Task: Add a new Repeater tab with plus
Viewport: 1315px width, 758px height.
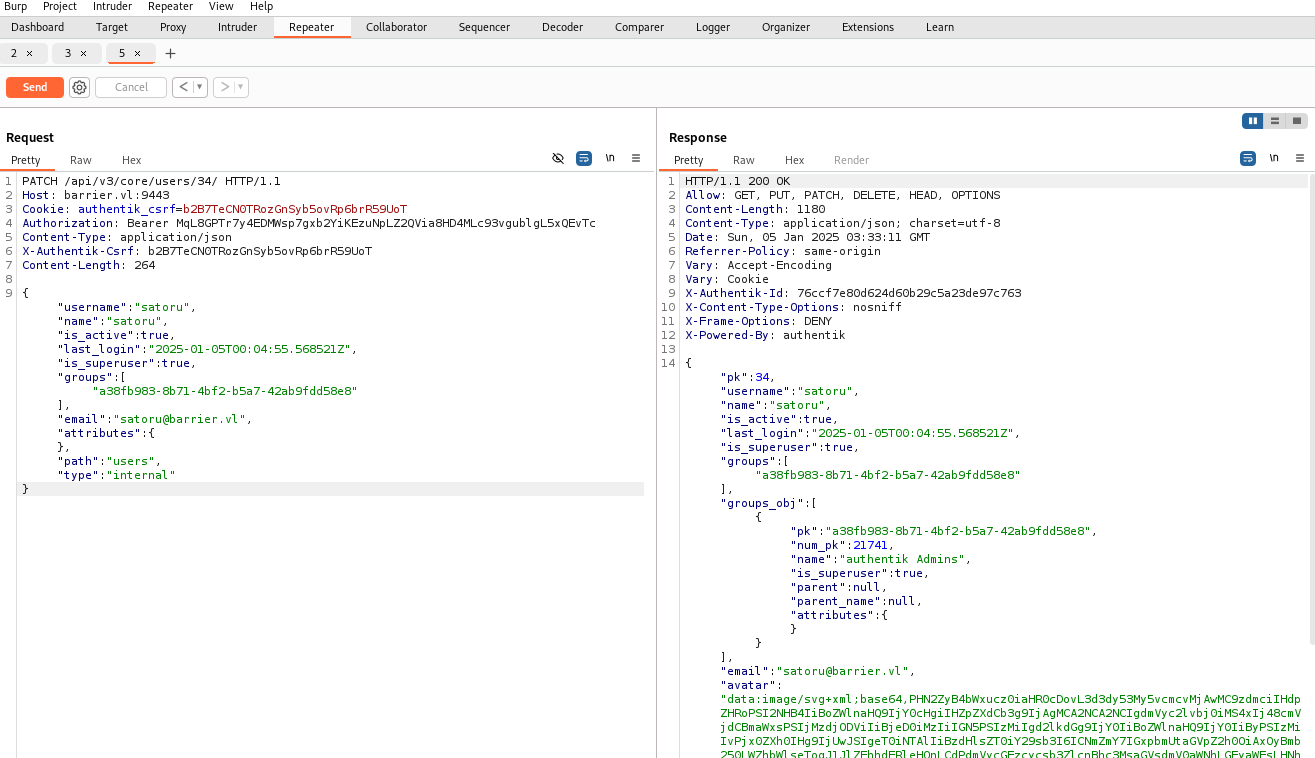Action: coord(170,53)
